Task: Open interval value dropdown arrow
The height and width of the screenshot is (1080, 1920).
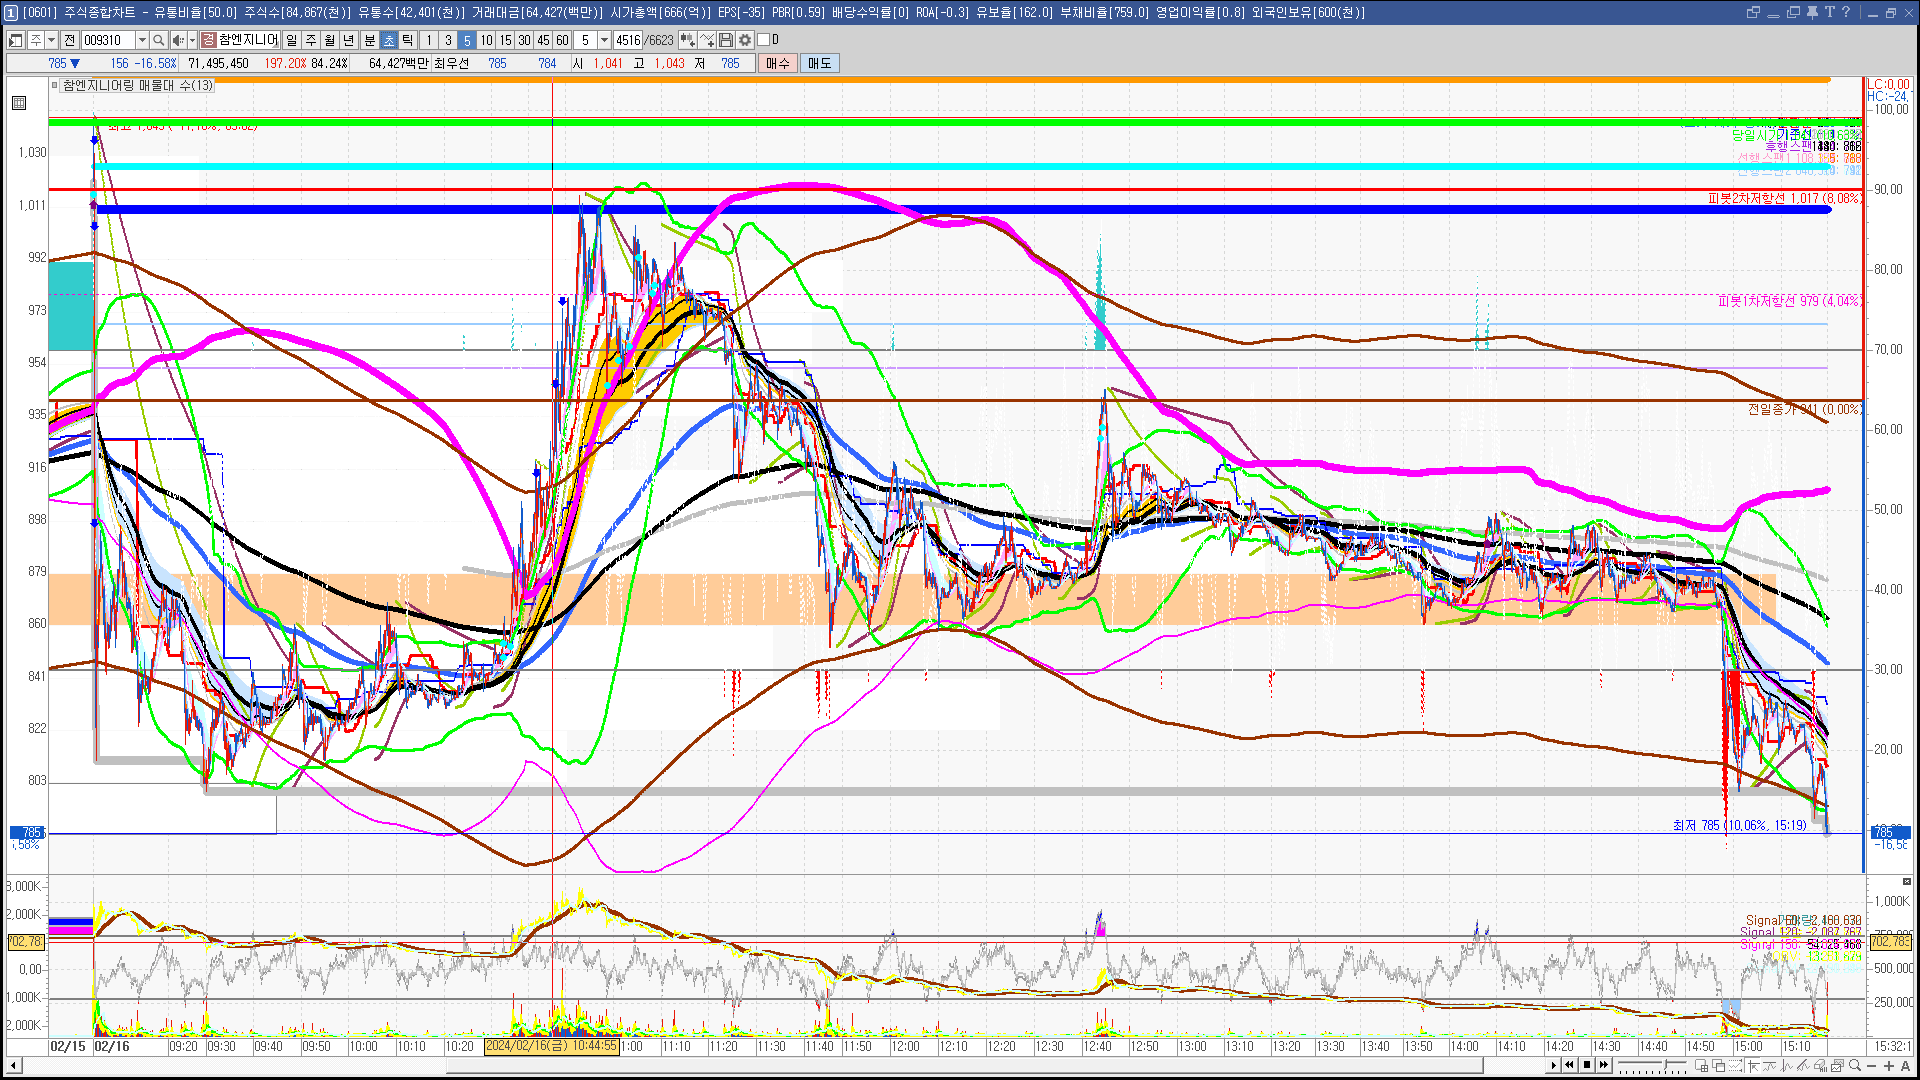Action: coord(604,40)
